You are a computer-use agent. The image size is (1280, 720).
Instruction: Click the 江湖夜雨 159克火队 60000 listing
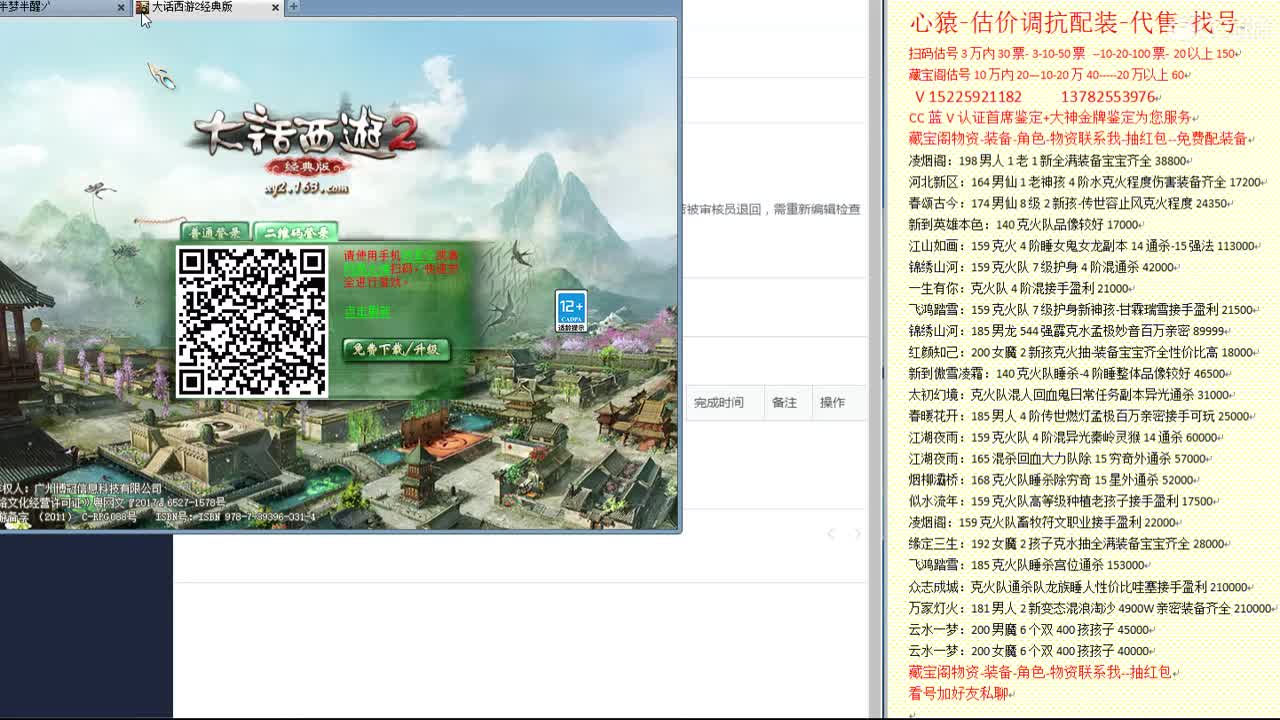point(1066,437)
